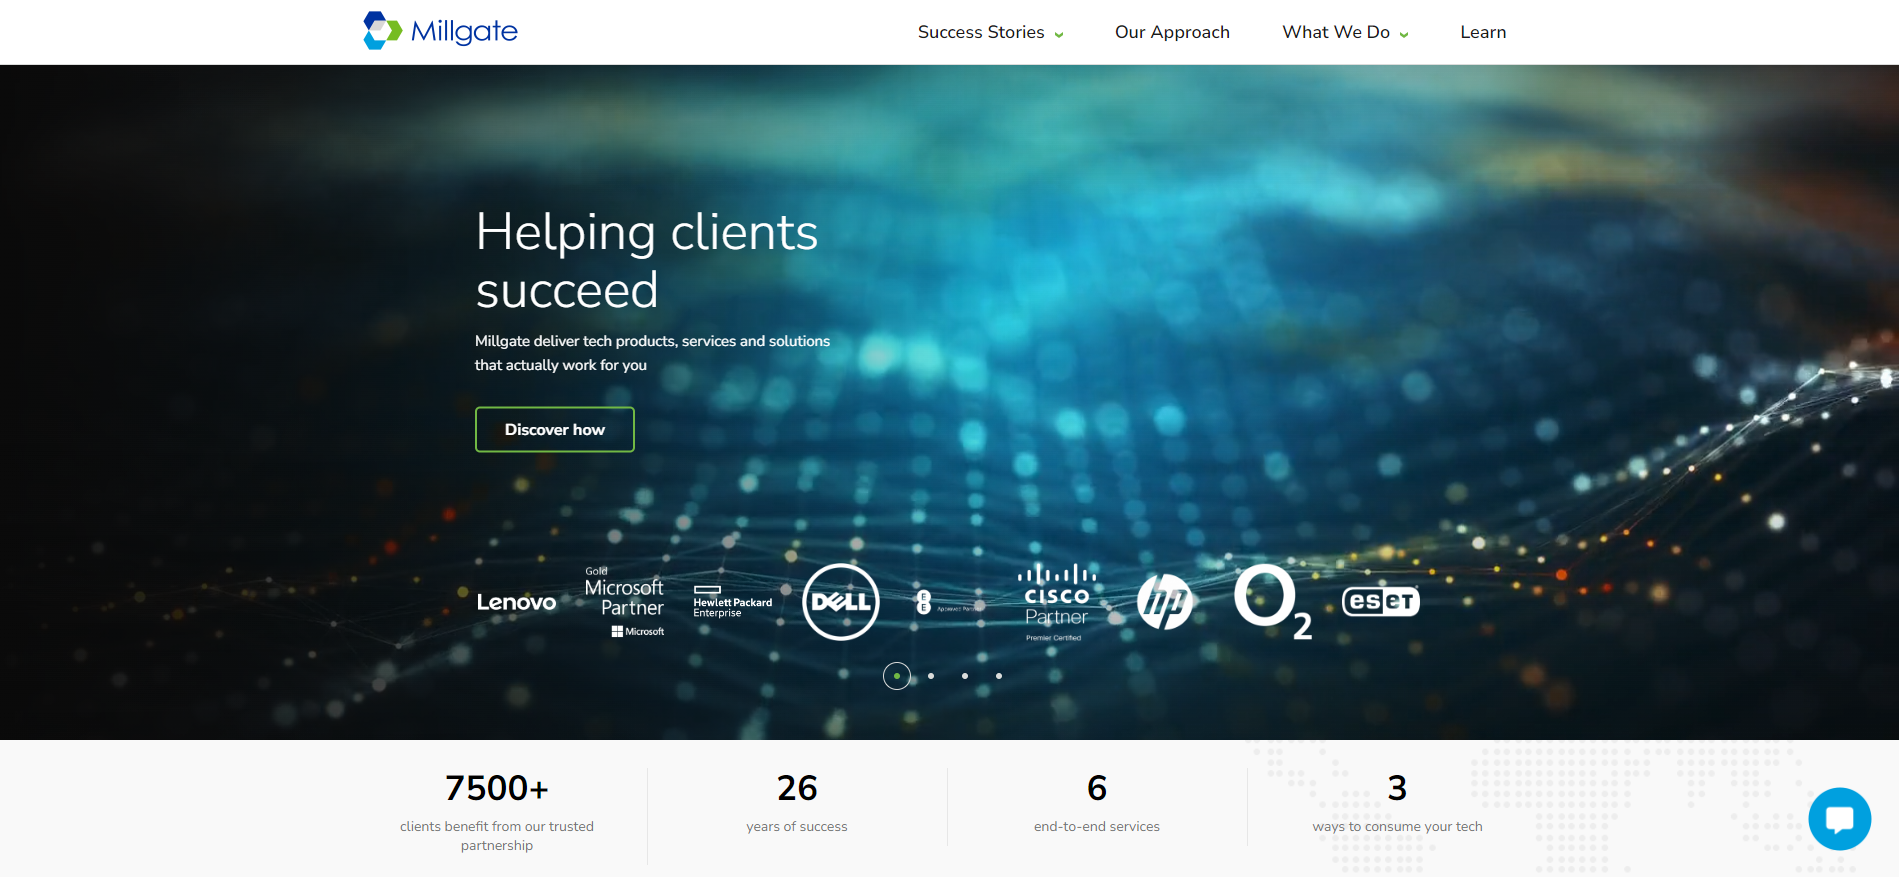Click the Millgate deliver tech products tagline
This screenshot has height=877, width=1899.
coord(652,353)
